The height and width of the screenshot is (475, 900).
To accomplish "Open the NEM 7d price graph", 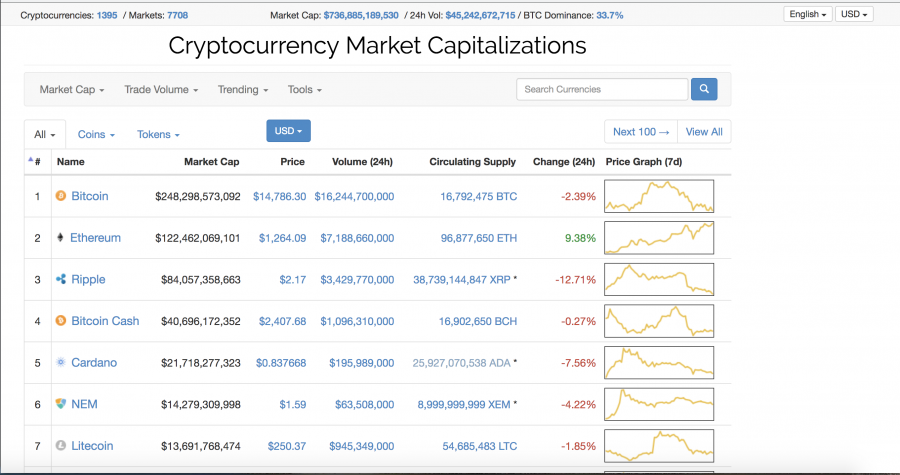I will (x=659, y=404).
